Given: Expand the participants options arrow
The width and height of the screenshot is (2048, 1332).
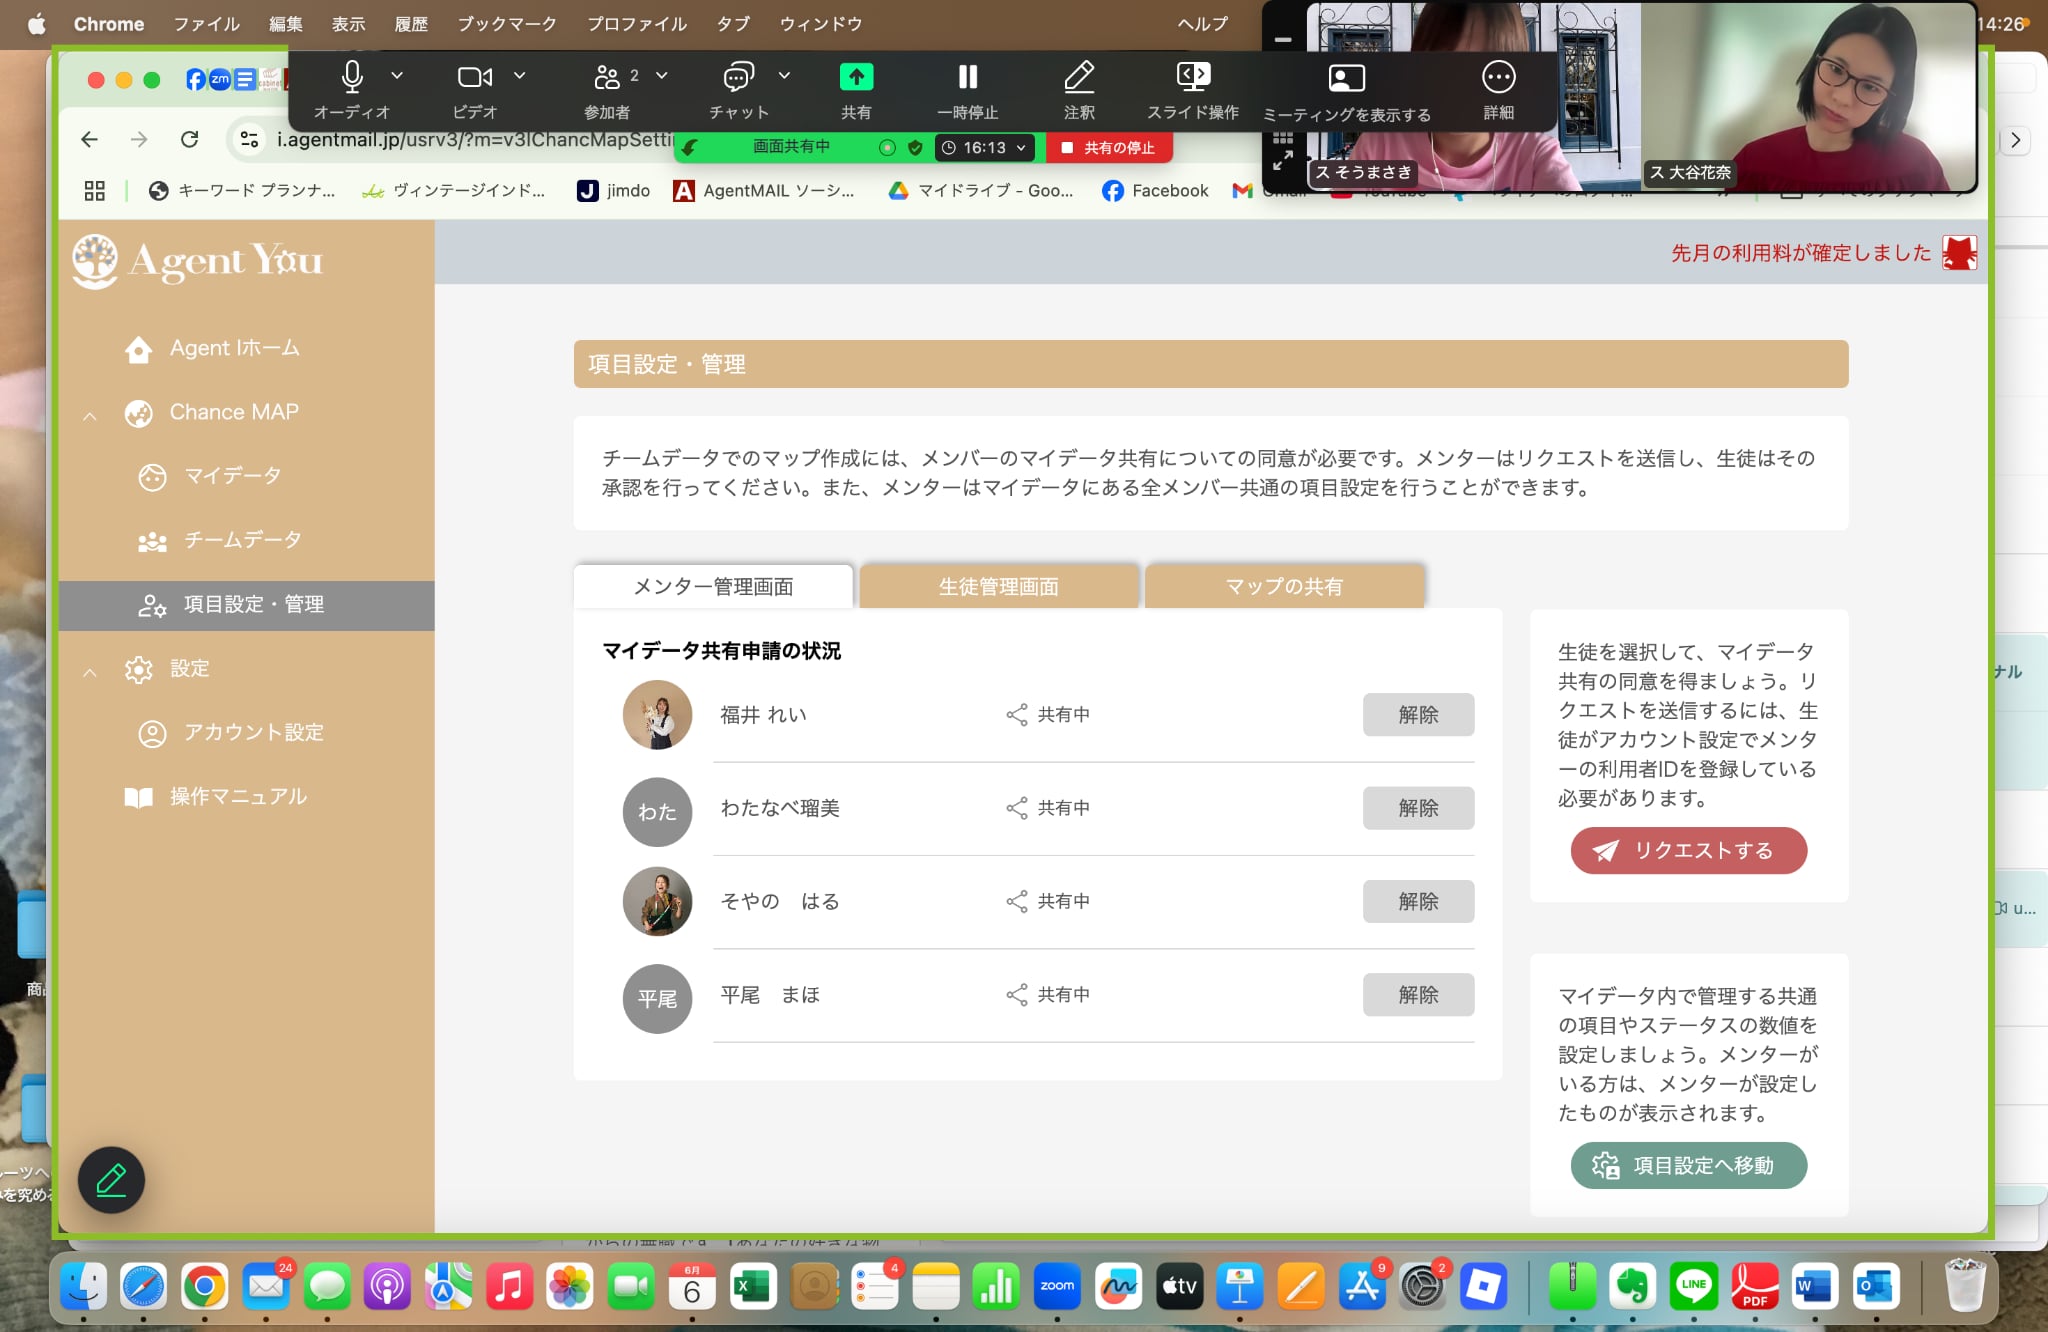Looking at the screenshot, I should pos(661,75).
